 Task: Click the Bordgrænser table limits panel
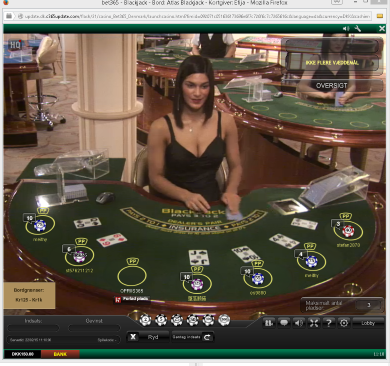tap(29, 295)
